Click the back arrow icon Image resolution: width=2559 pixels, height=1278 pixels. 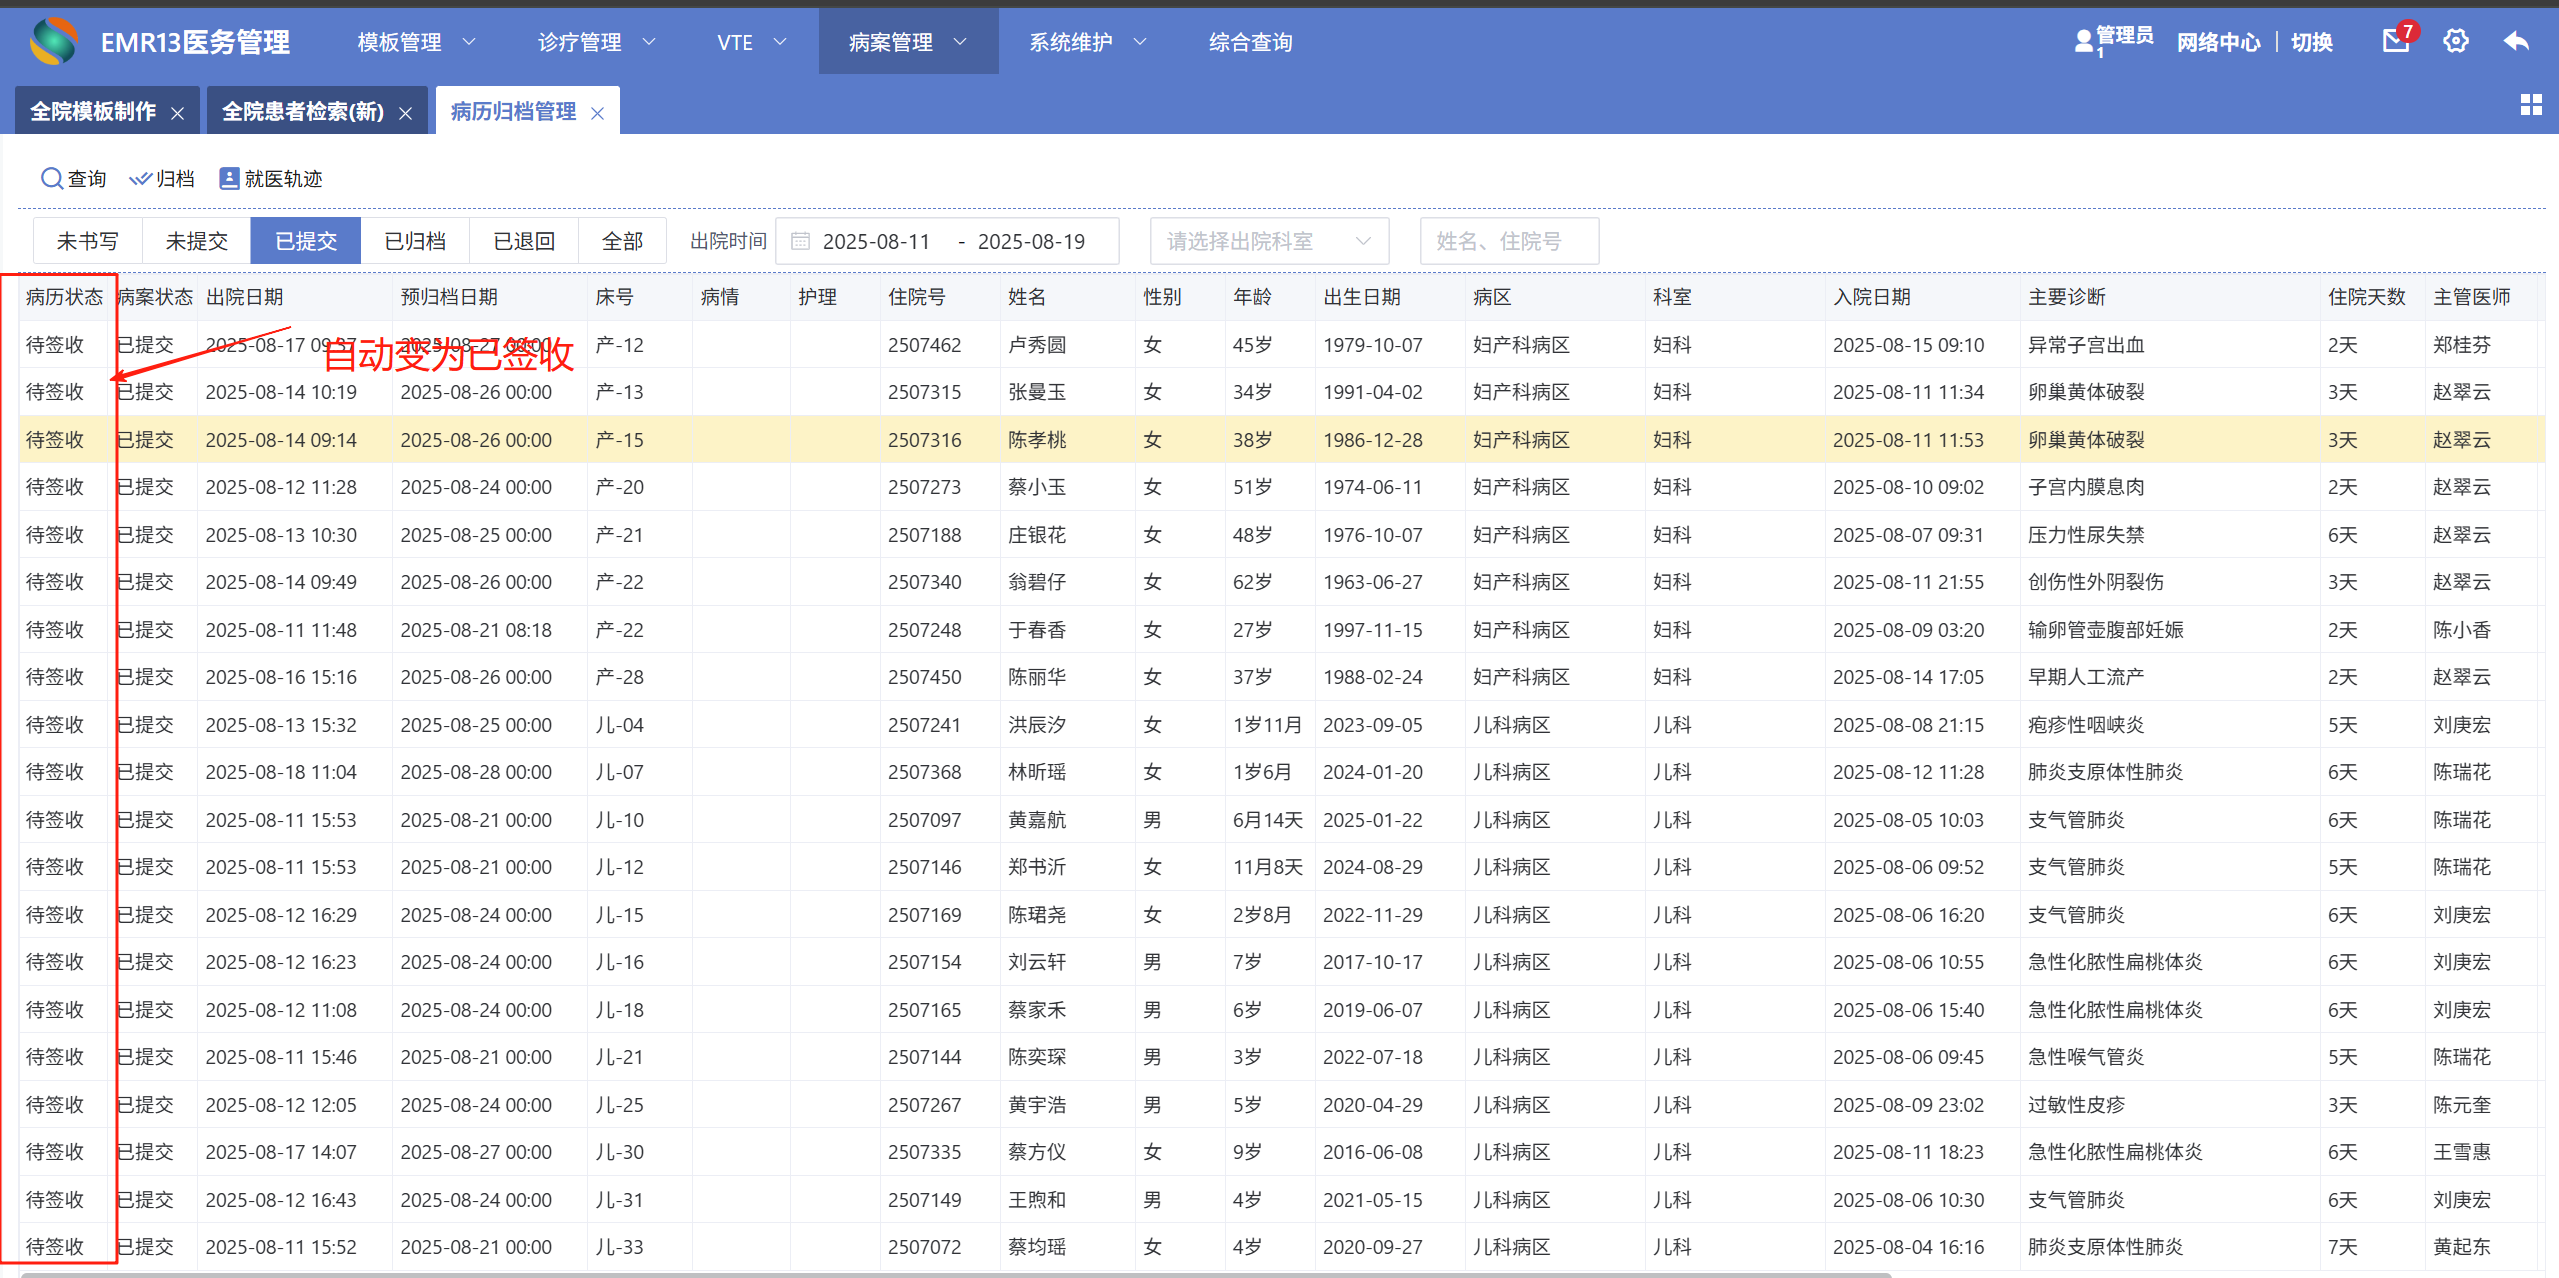2516,41
